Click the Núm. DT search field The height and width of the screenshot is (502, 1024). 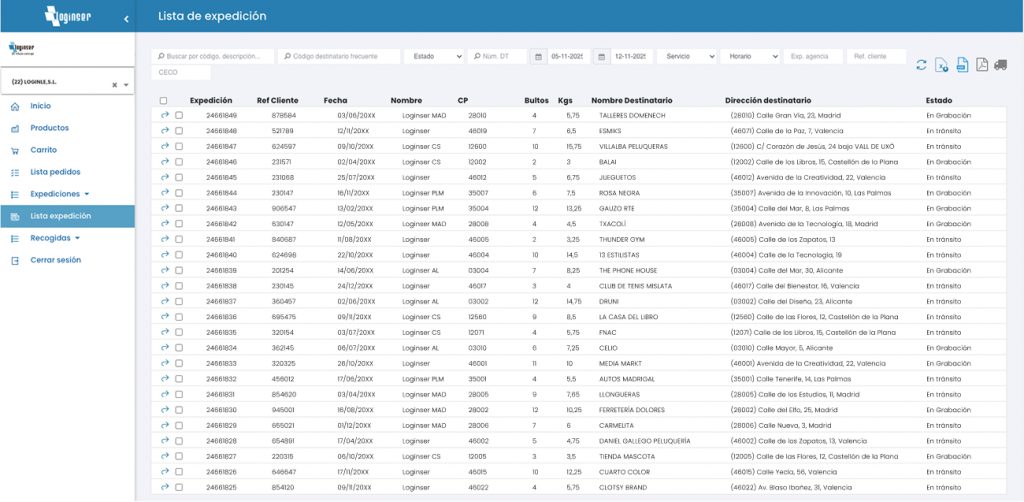coord(500,57)
